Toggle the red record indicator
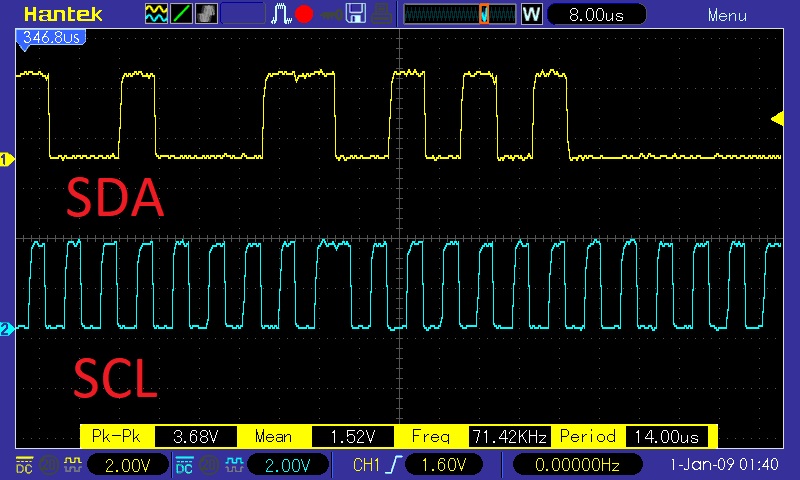This screenshot has height=480, width=800. pyautogui.click(x=304, y=14)
